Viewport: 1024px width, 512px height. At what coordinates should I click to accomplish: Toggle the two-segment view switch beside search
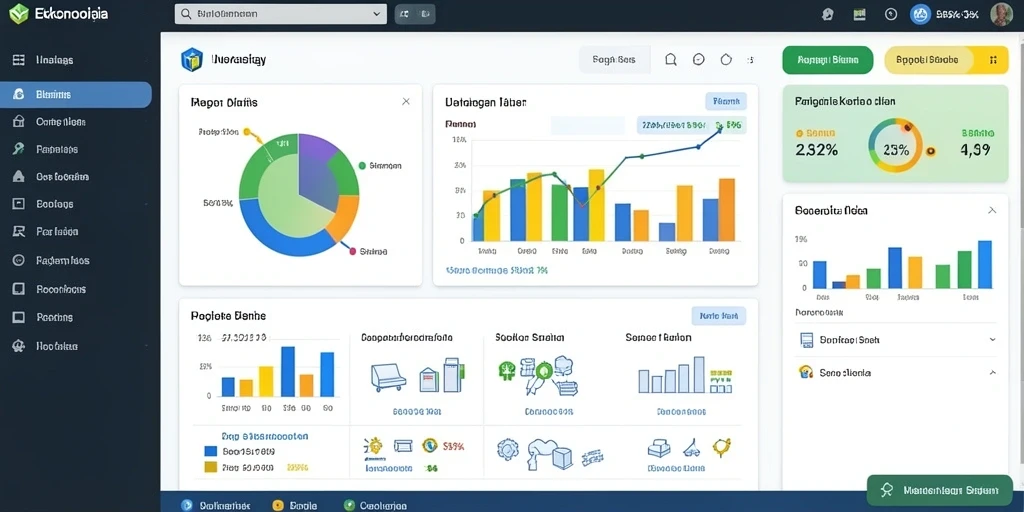pos(415,14)
